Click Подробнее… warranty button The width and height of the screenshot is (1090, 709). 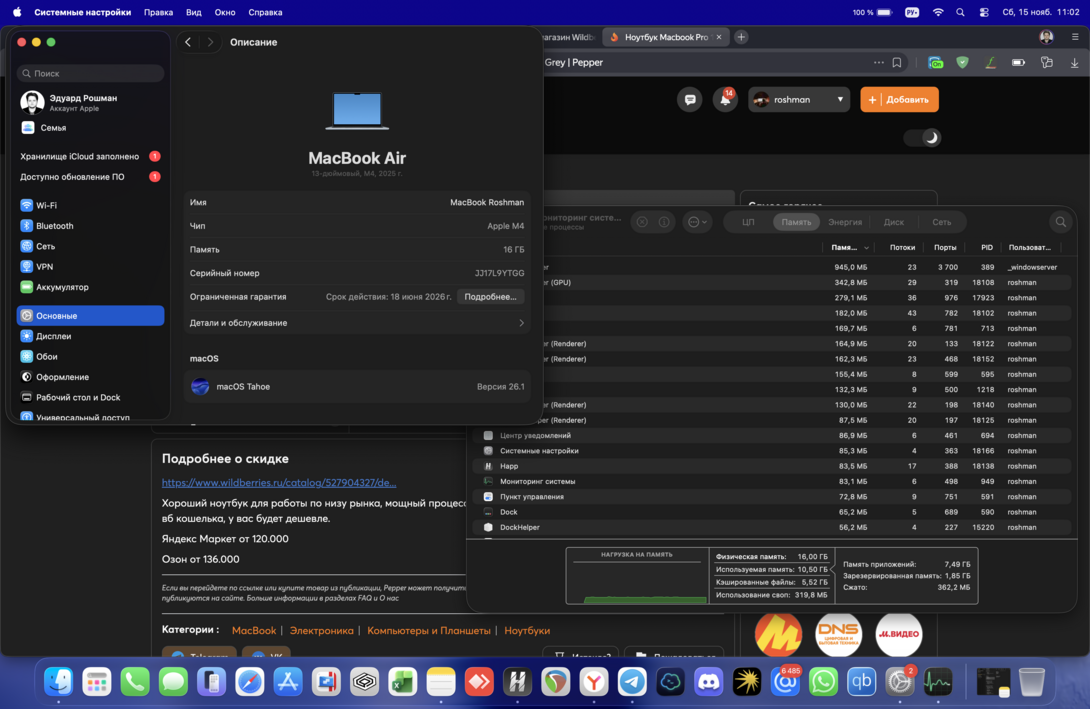(x=491, y=297)
